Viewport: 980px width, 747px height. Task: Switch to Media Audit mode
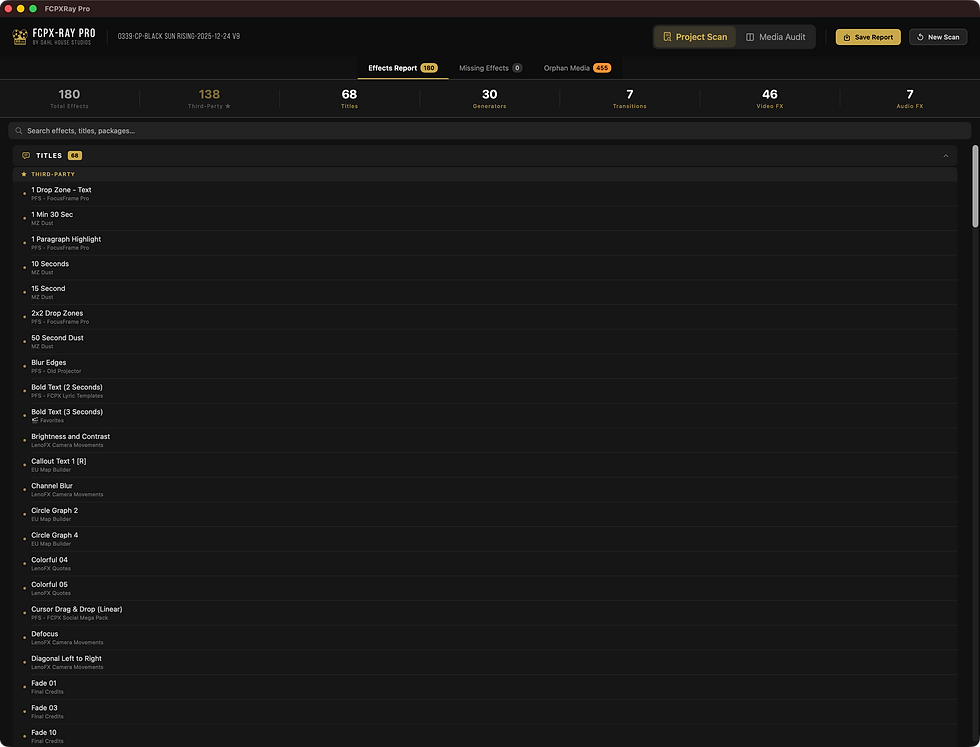776,37
